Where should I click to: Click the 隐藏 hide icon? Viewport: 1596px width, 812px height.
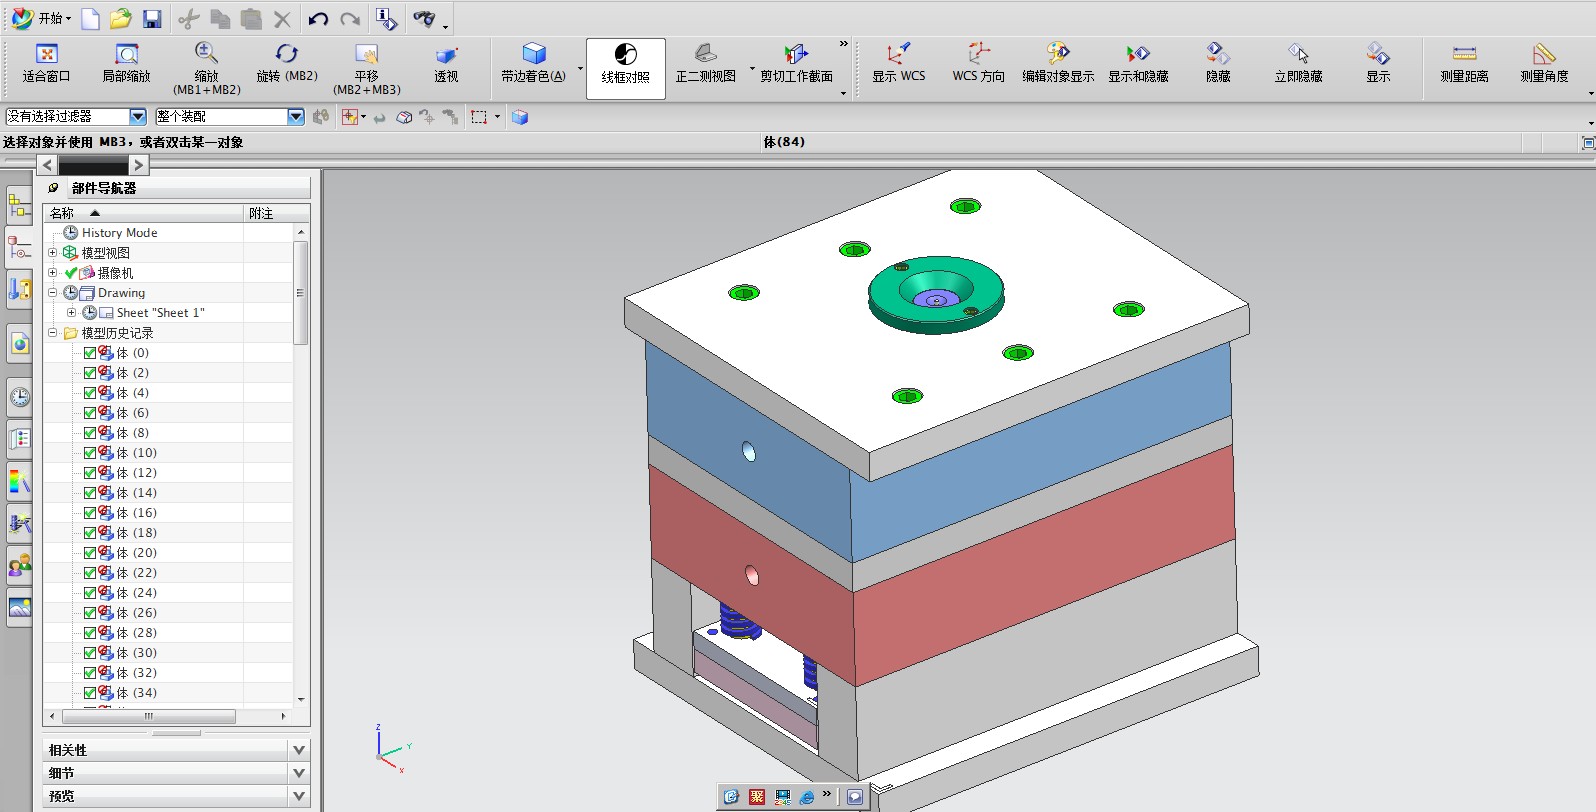[x=1218, y=64]
